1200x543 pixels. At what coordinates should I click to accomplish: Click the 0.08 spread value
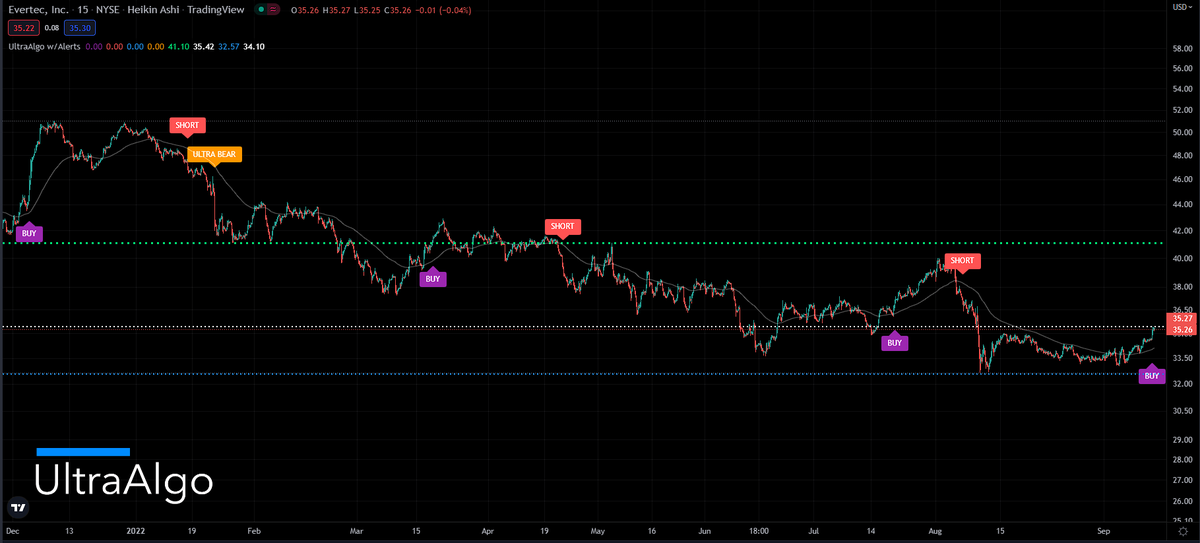[52, 29]
